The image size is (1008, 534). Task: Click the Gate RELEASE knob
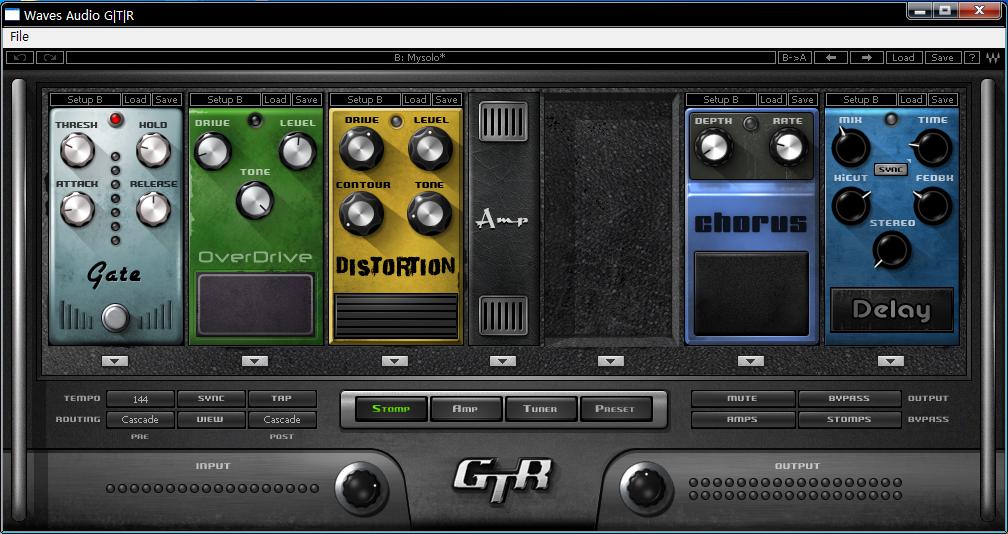coord(153,209)
